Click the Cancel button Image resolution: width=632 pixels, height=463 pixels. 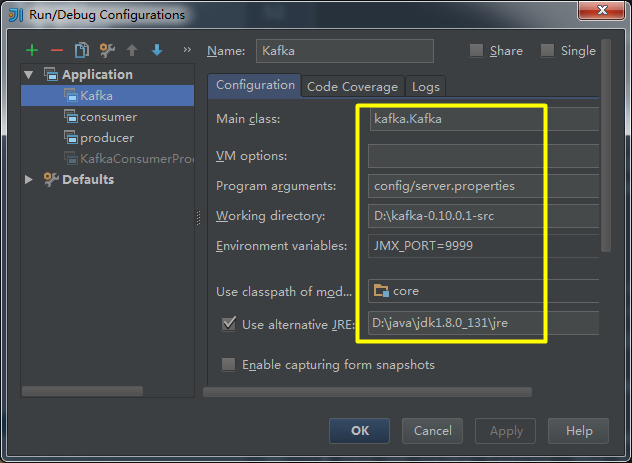[x=432, y=431]
